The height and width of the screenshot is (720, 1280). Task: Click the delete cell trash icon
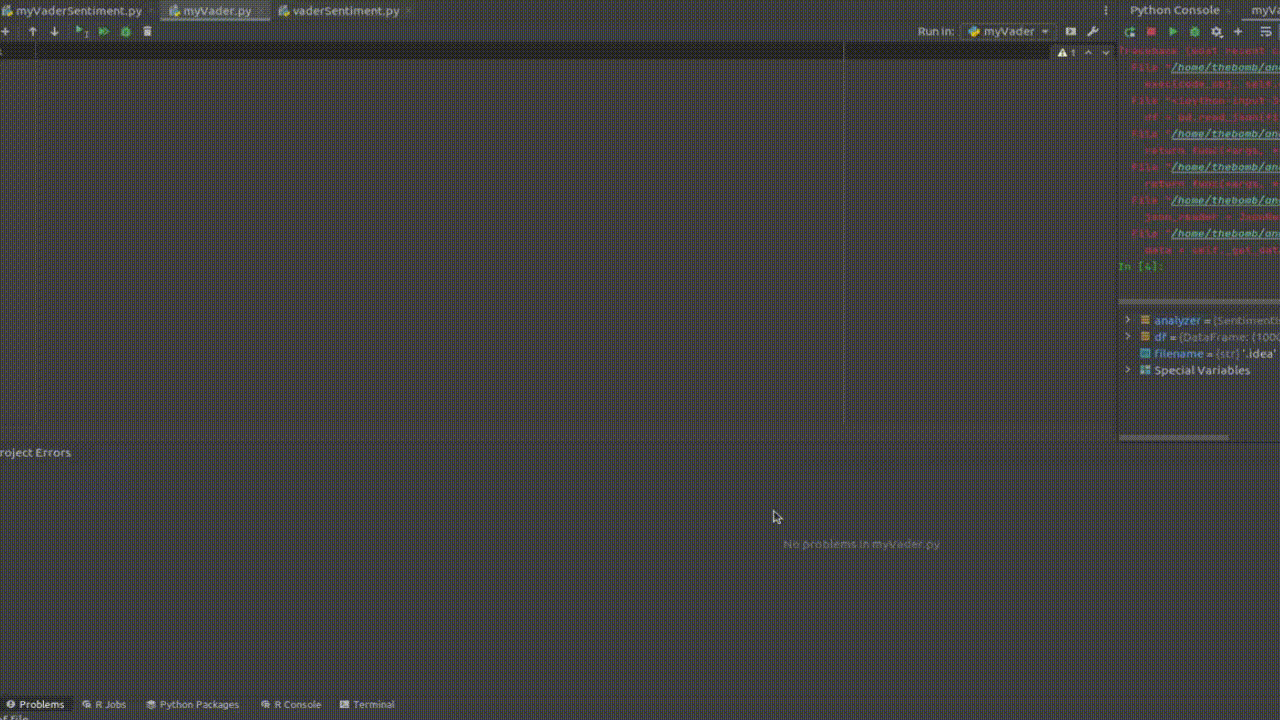pos(148,32)
